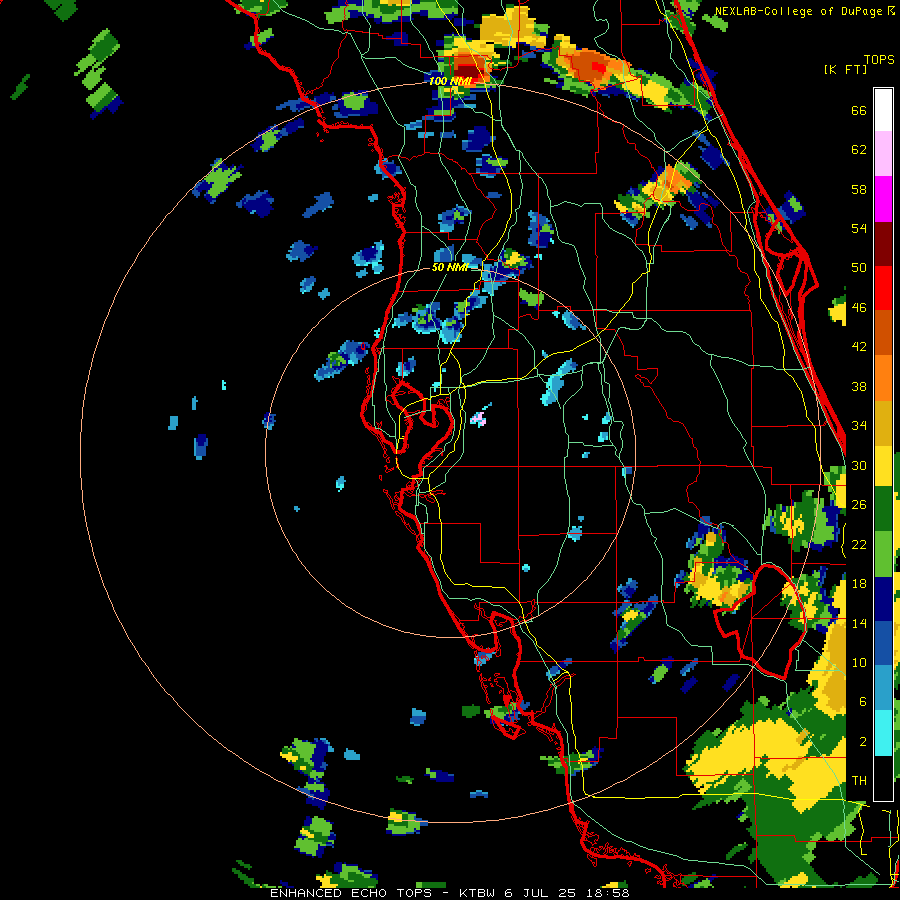Select the light pink legend swatch
Screen dimensions: 900x900
[x=883, y=153]
